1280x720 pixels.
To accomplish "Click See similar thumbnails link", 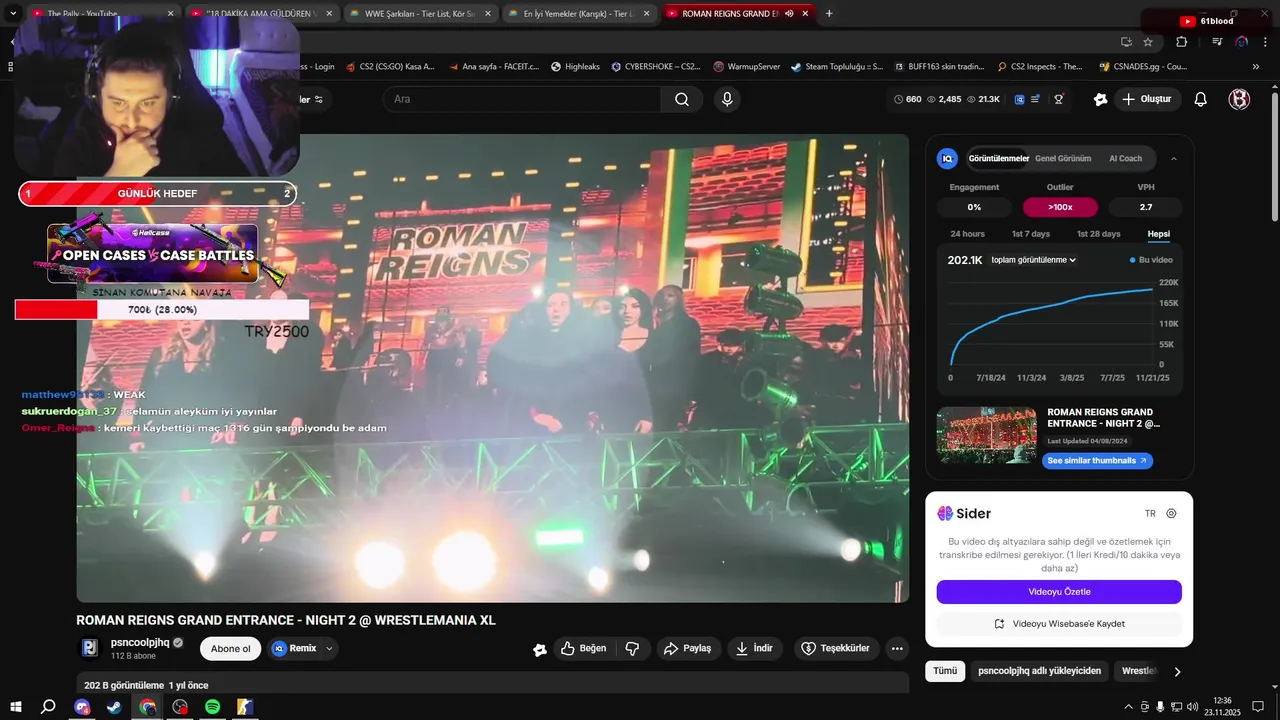I will 1097,461.
